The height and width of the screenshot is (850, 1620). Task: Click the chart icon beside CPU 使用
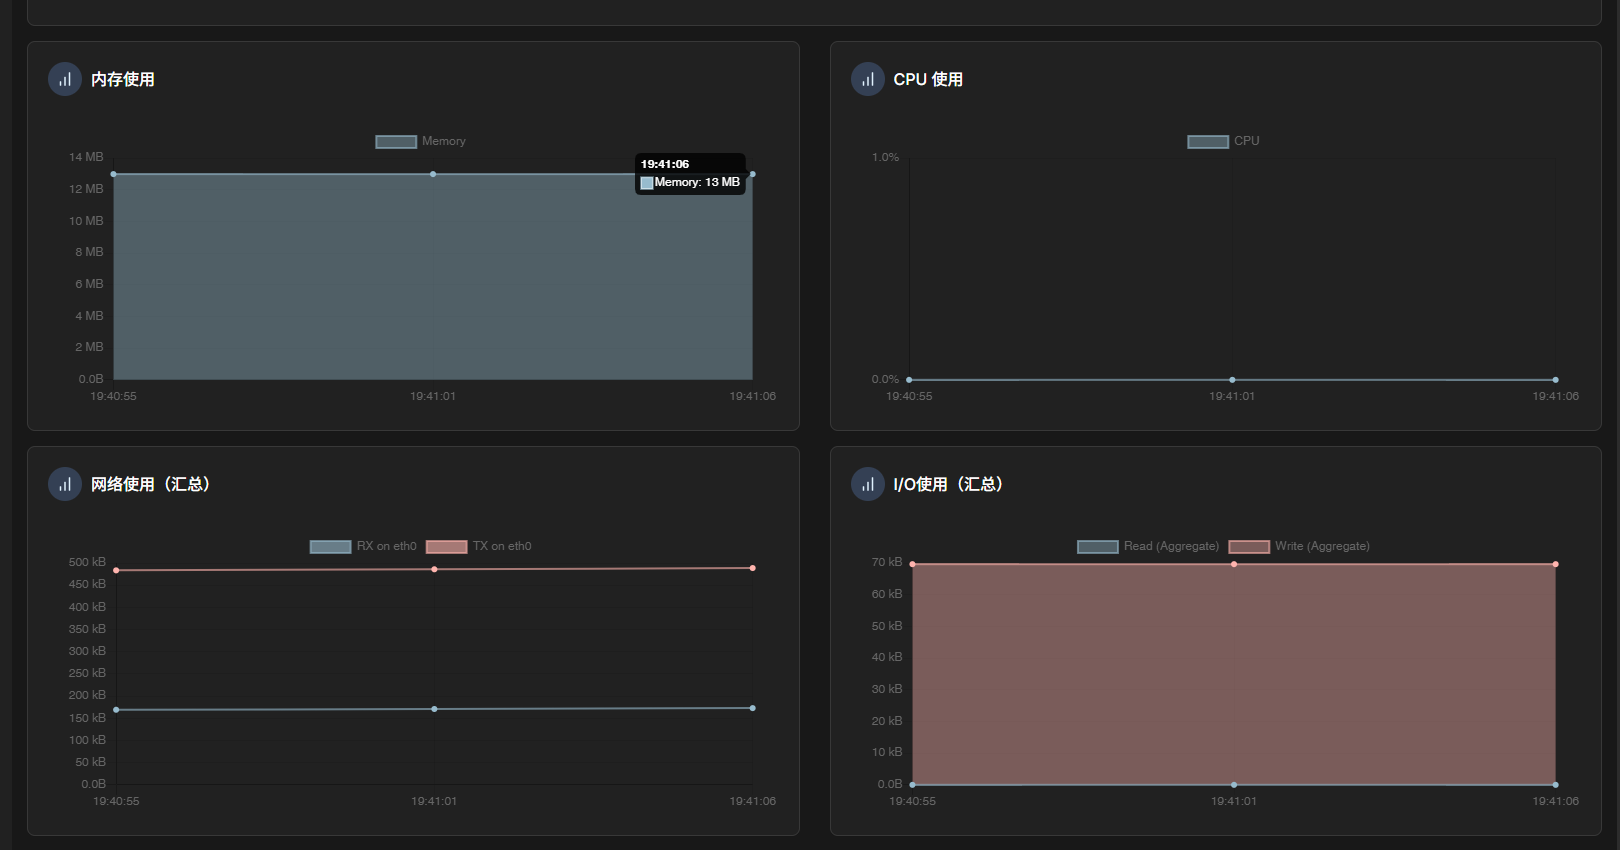pos(868,79)
